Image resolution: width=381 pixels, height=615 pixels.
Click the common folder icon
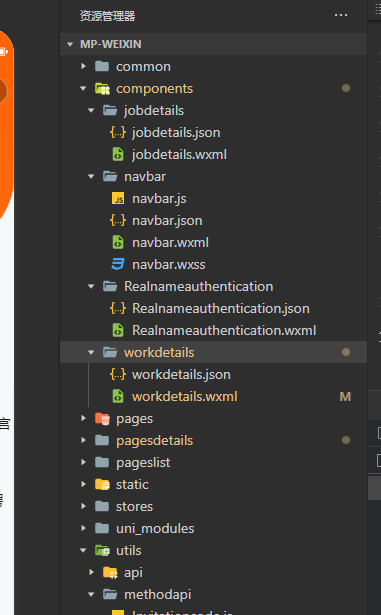coord(102,66)
